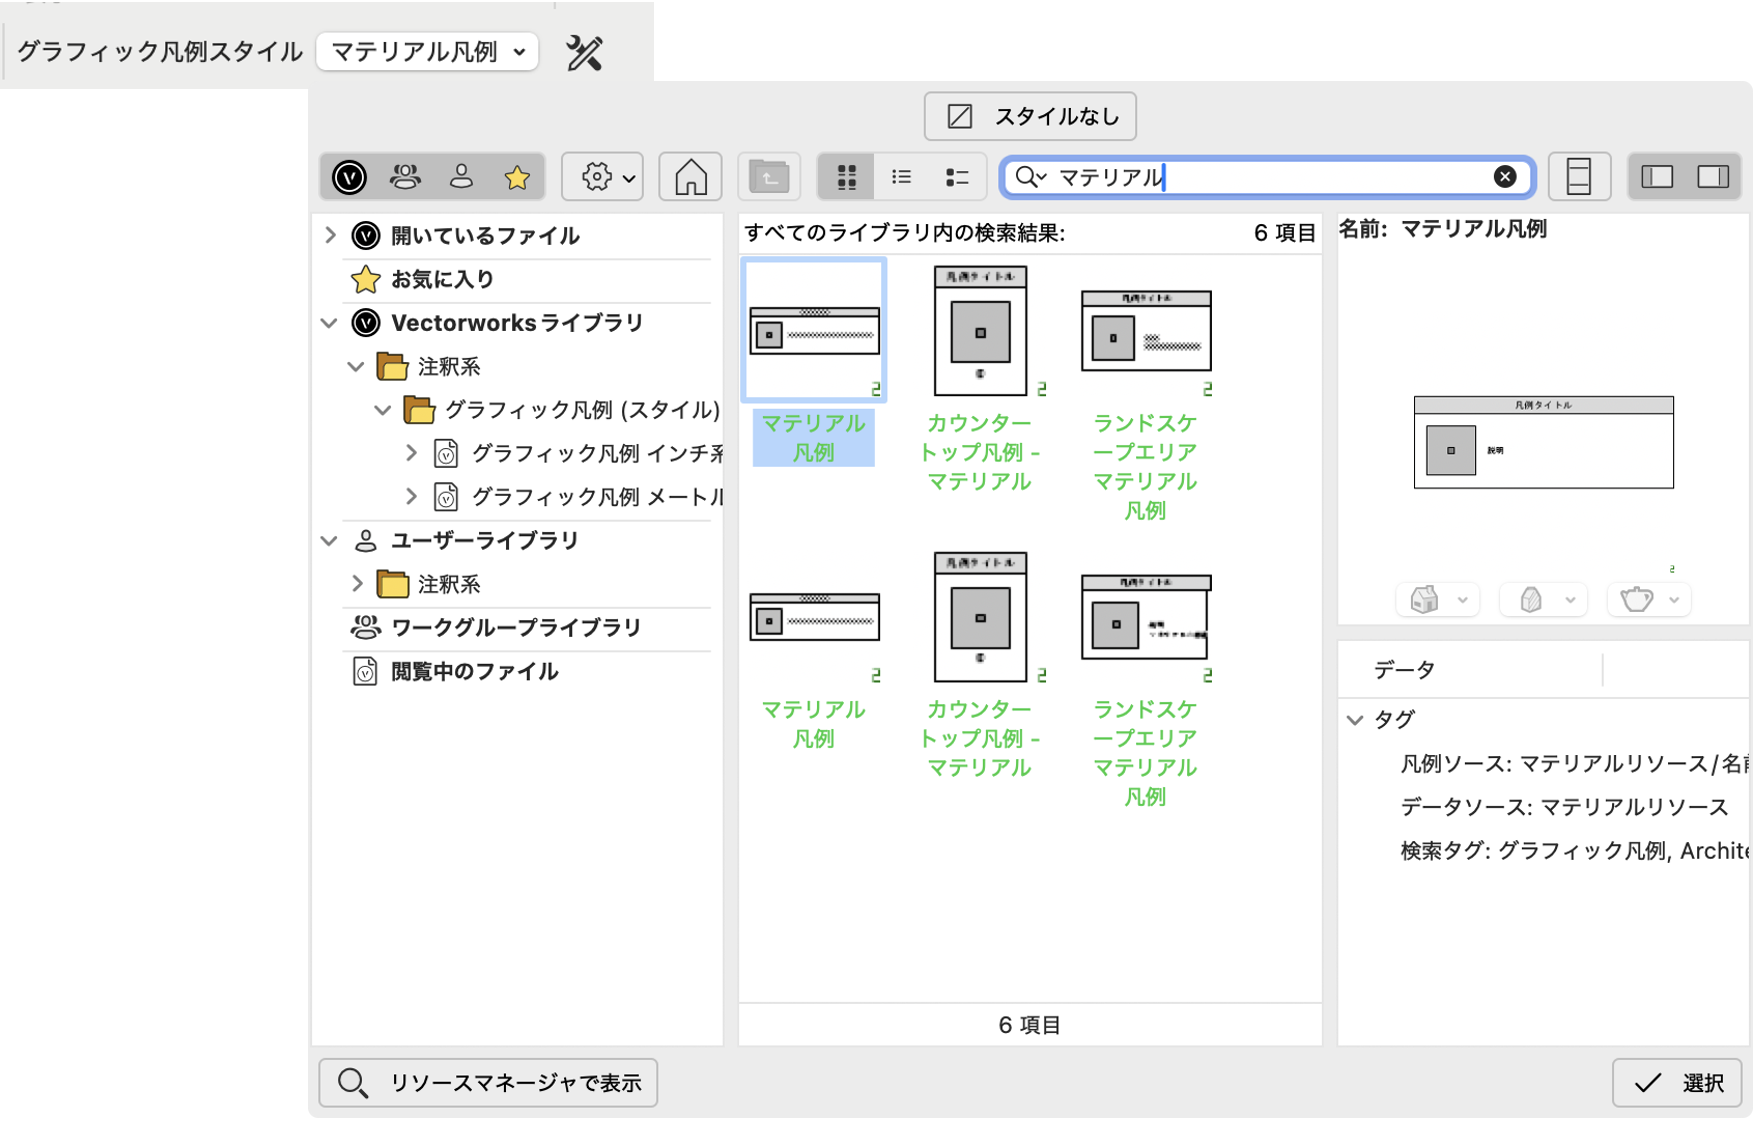Select ワークグループライブラリ in the tree

tap(516, 628)
